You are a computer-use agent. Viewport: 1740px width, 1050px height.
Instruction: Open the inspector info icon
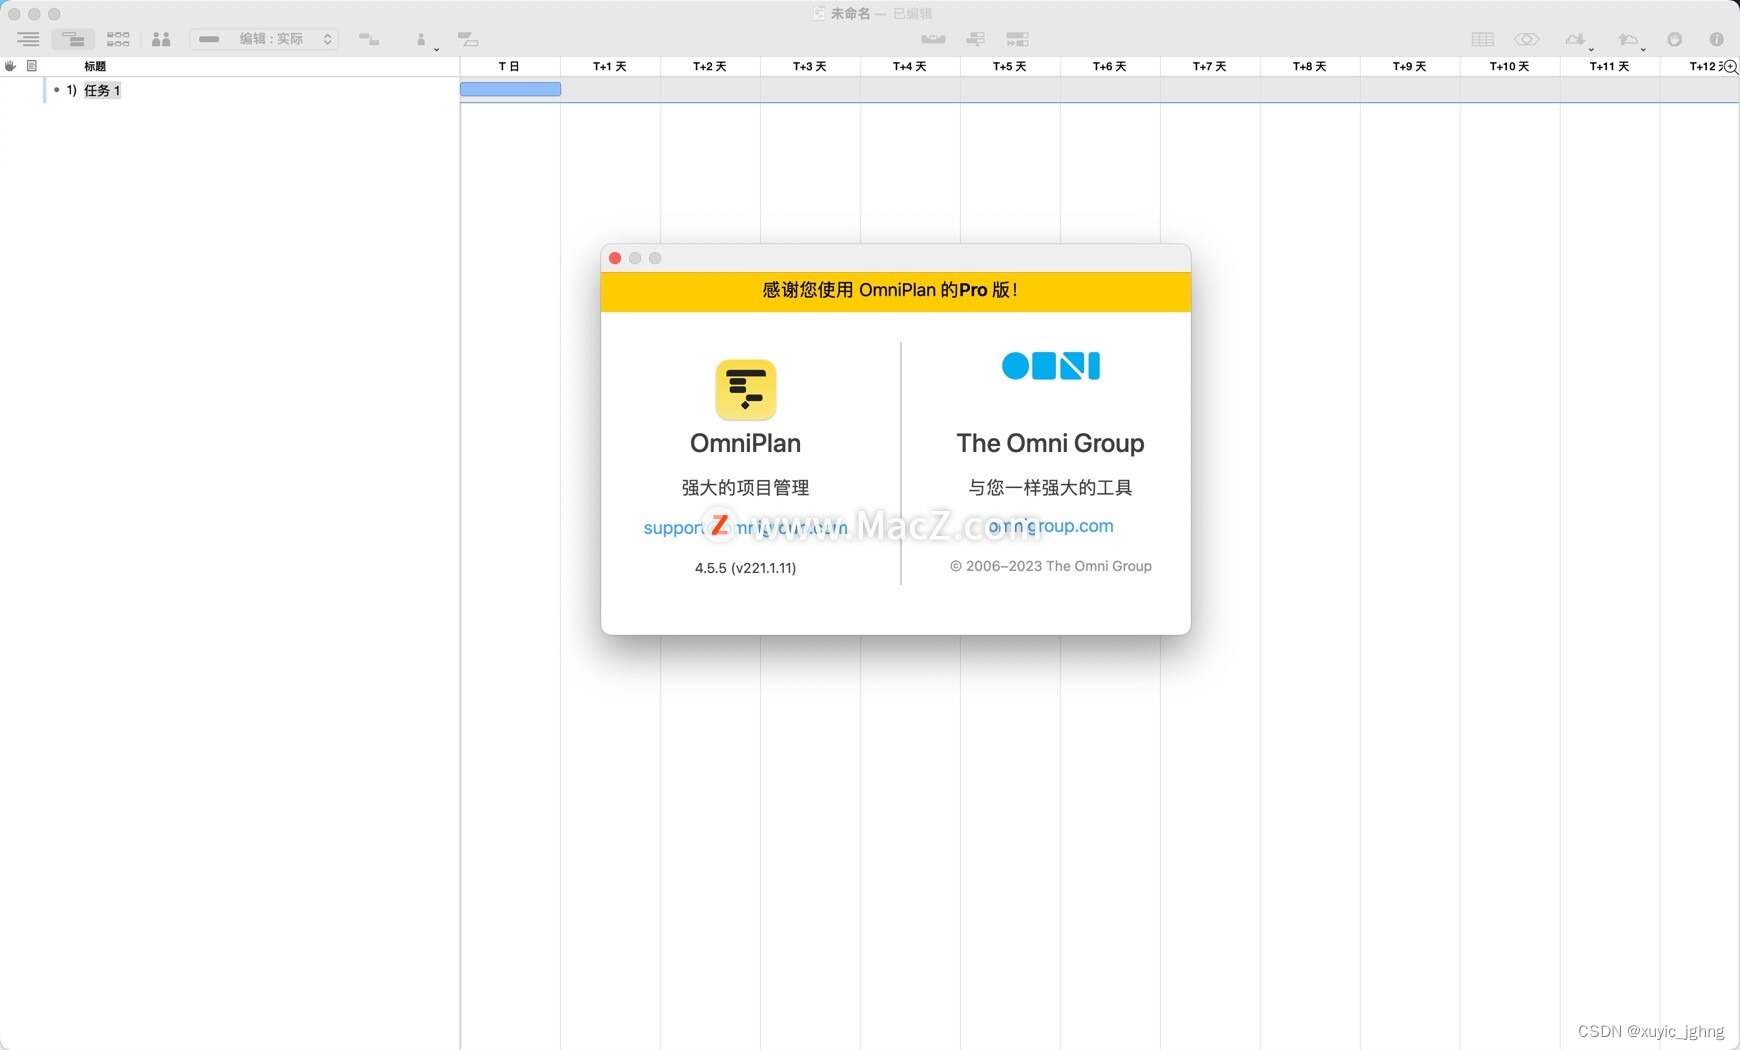pos(1716,39)
